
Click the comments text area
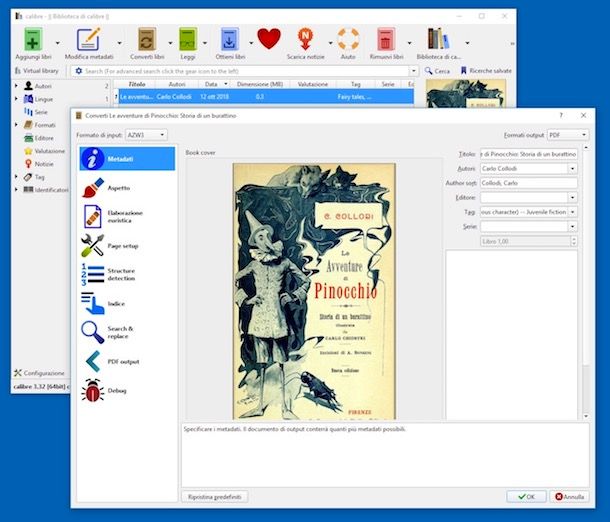(x=511, y=335)
